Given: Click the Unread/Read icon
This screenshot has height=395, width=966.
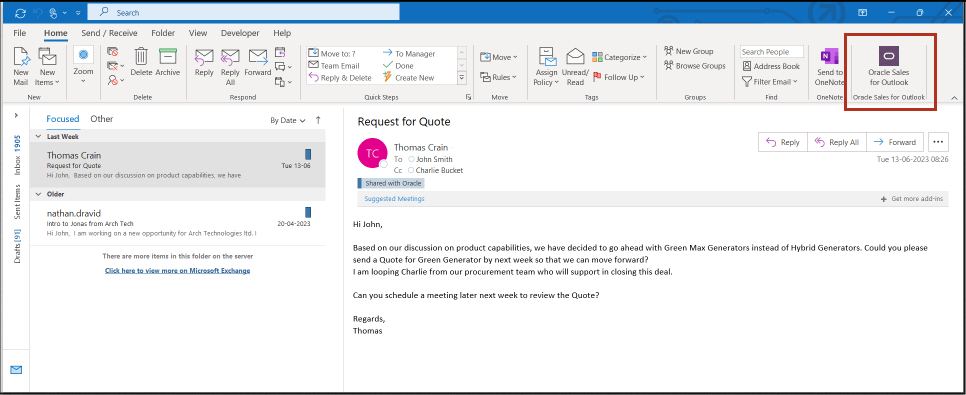Looking at the screenshot, I should pyautogui.click(x=575, y=67).
